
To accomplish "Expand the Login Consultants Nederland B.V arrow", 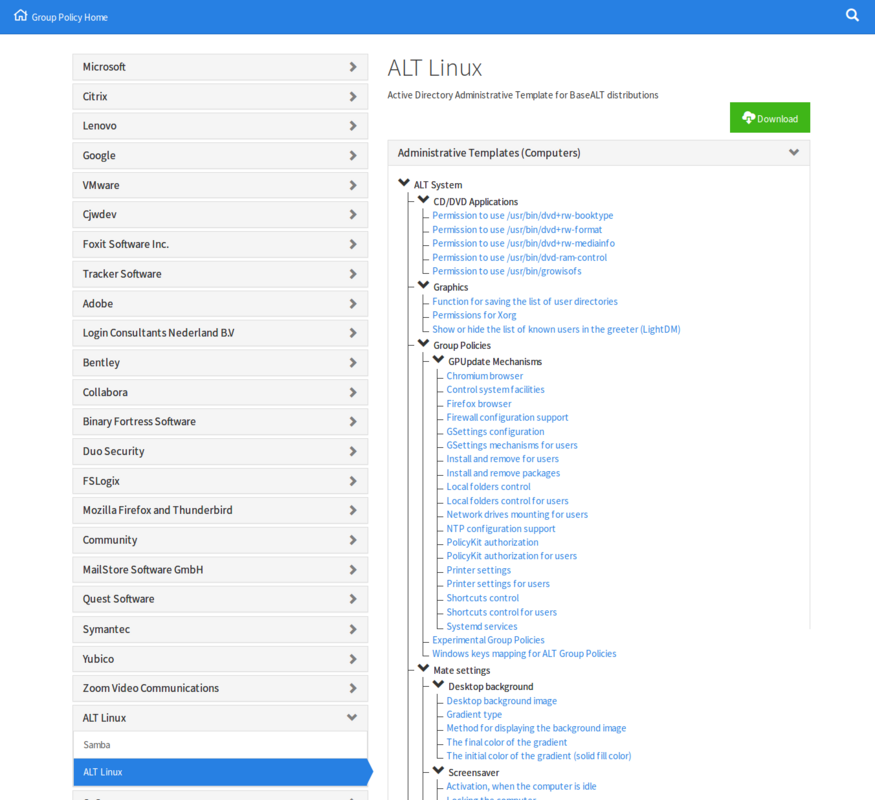I will [353, 333].
